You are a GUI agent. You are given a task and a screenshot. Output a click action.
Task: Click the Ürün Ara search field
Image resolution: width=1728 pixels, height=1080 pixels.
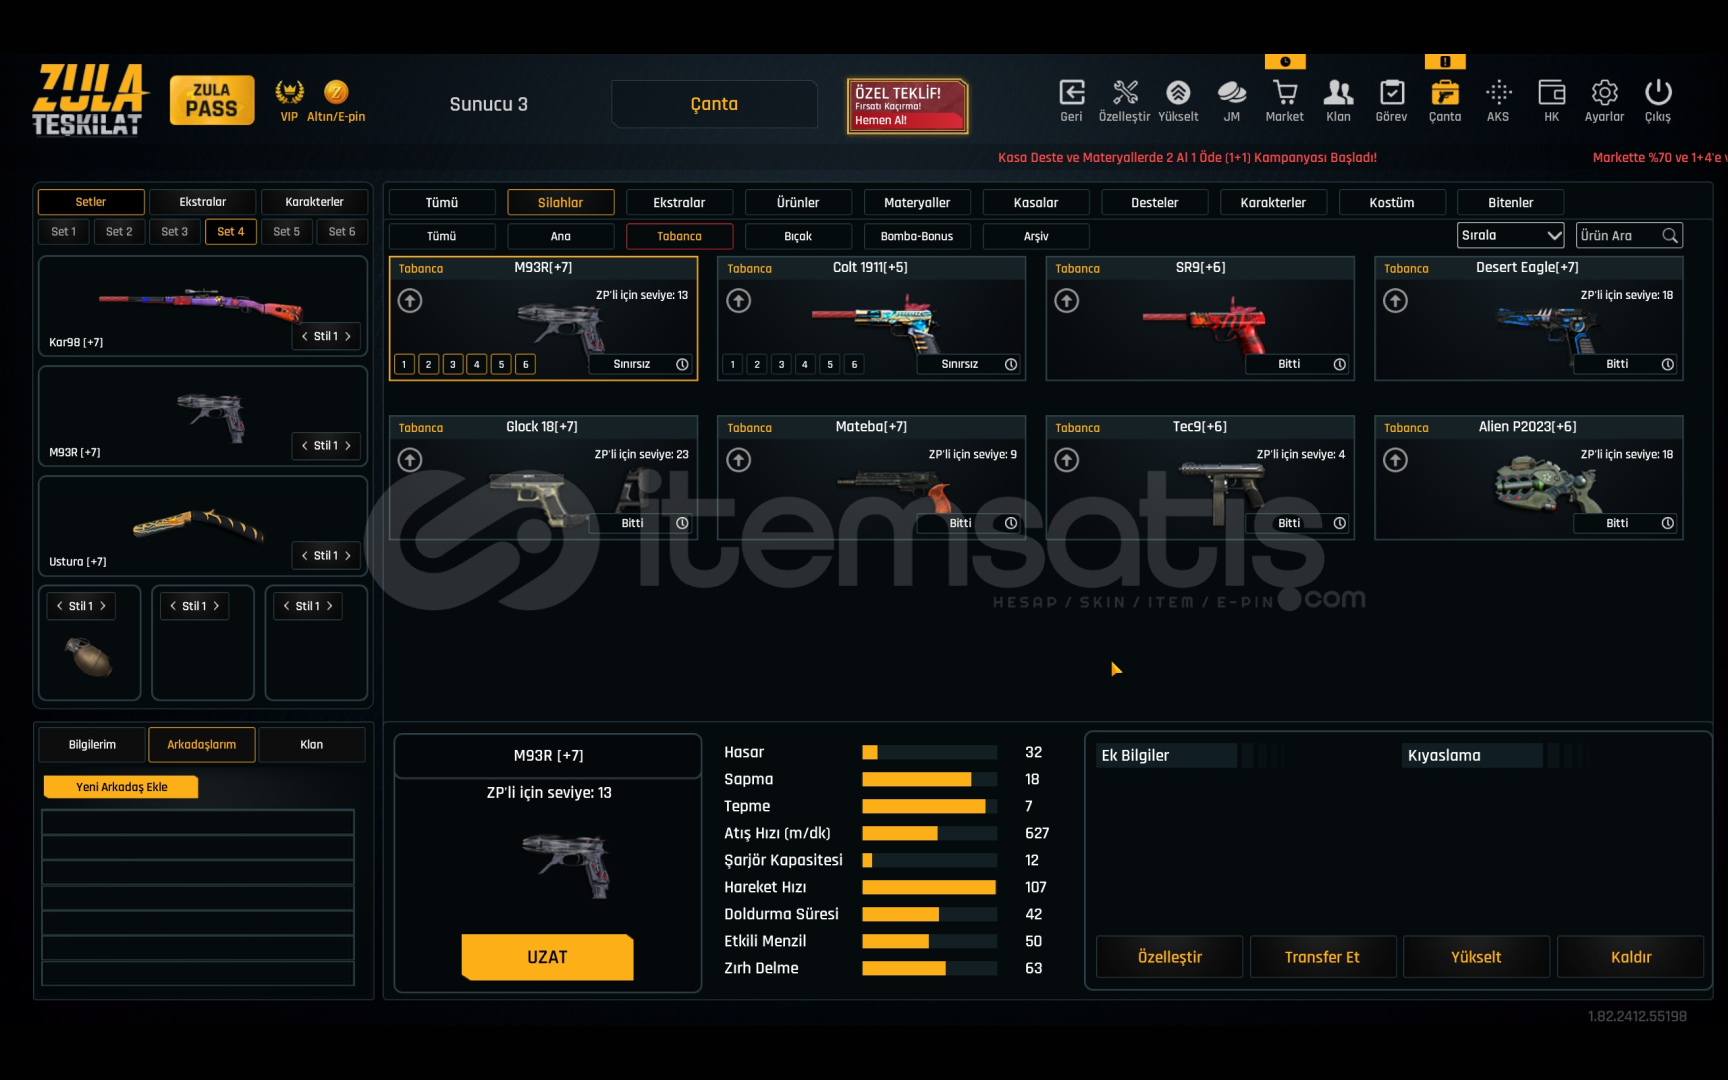1629,236
